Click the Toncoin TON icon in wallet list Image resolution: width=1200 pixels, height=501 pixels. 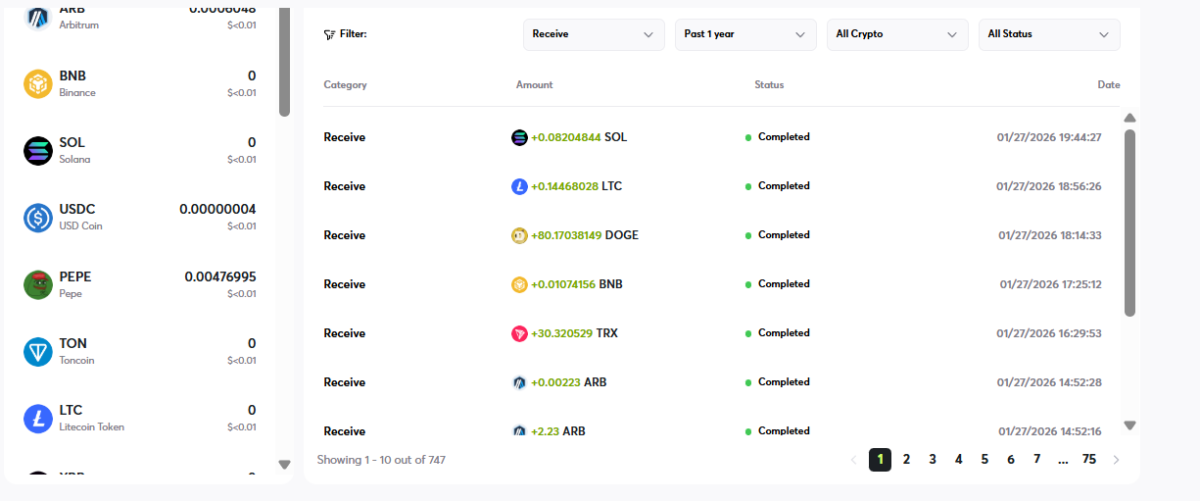coord(37,352)
